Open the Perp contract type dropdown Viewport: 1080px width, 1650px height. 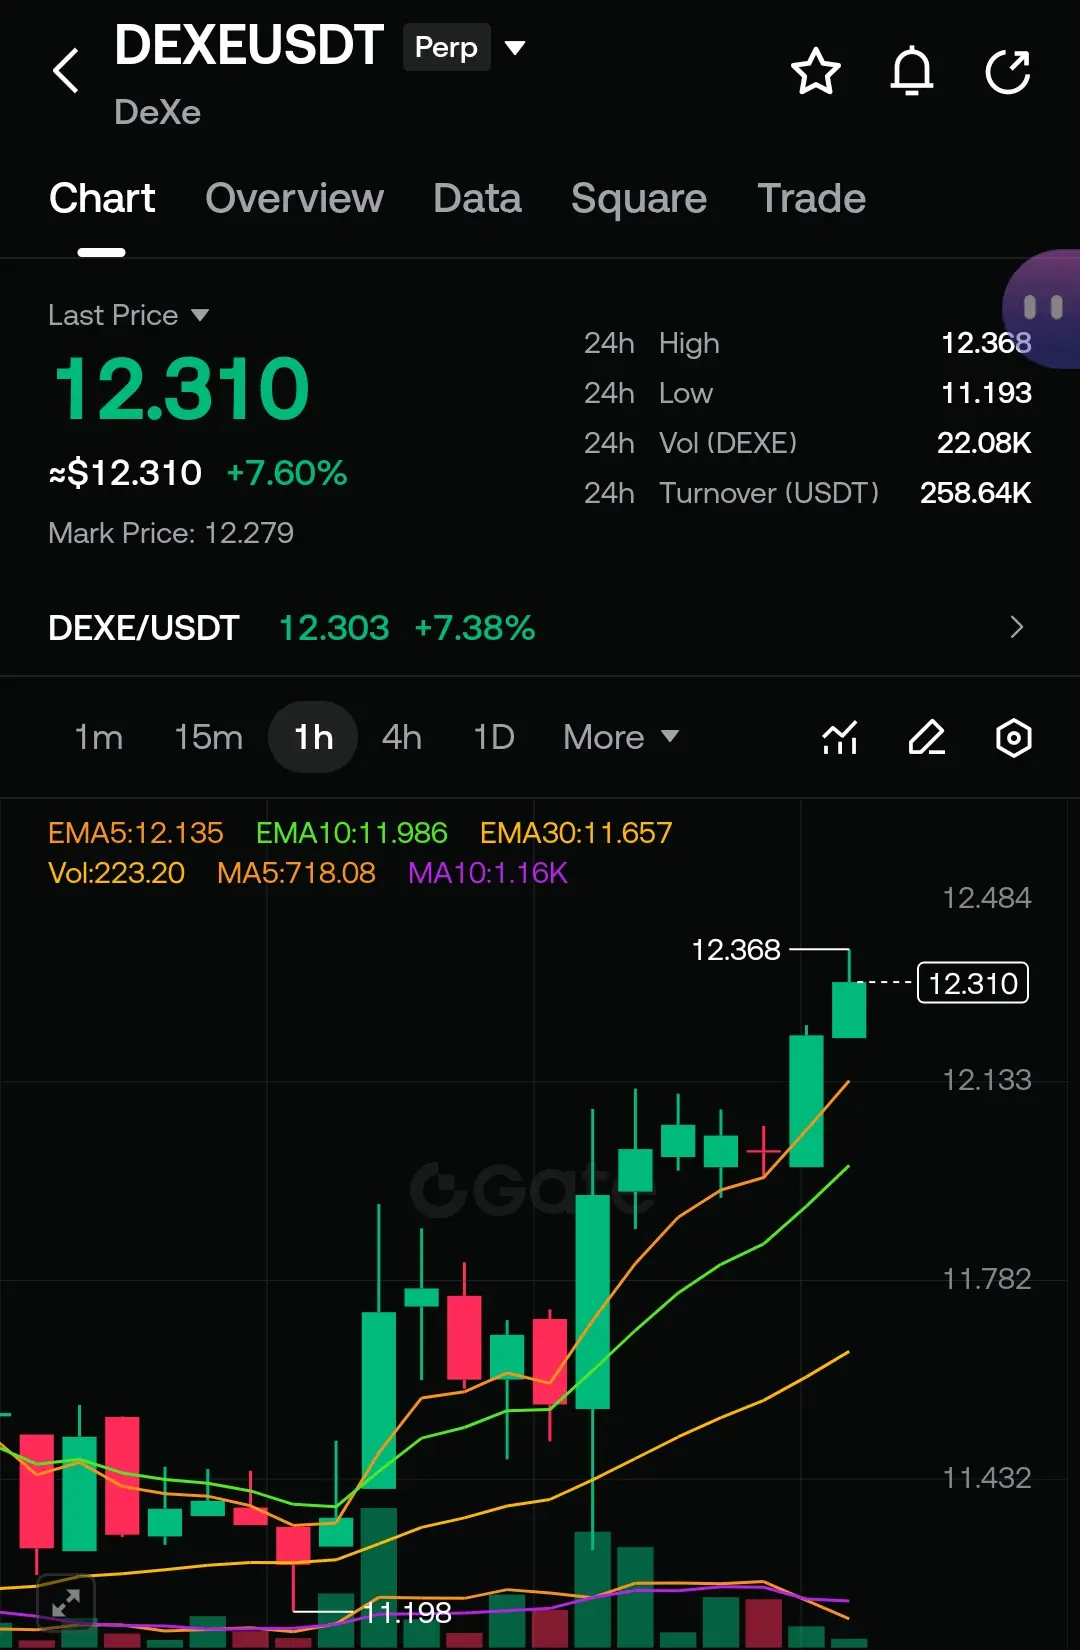coord(465,47)
